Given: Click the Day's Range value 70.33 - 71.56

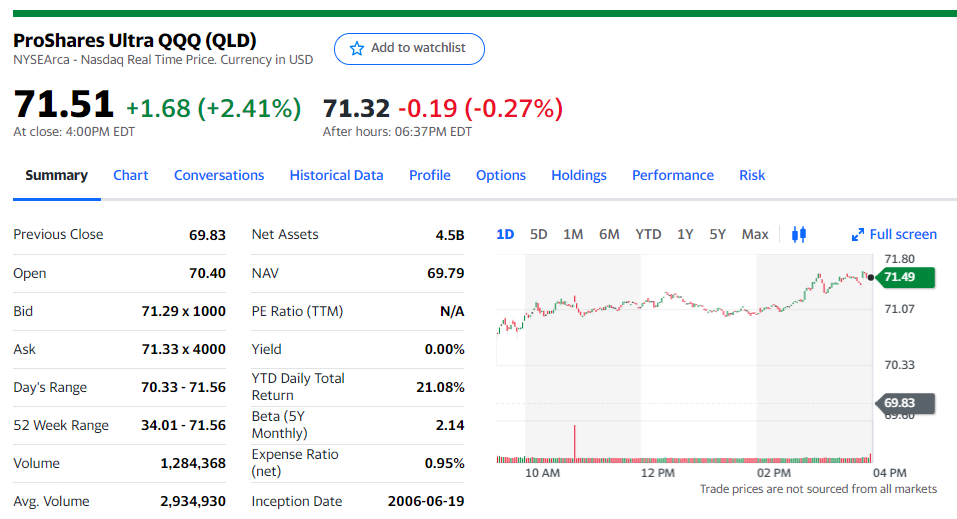Looking at the screenshot, I should click(x=184, y=387).
